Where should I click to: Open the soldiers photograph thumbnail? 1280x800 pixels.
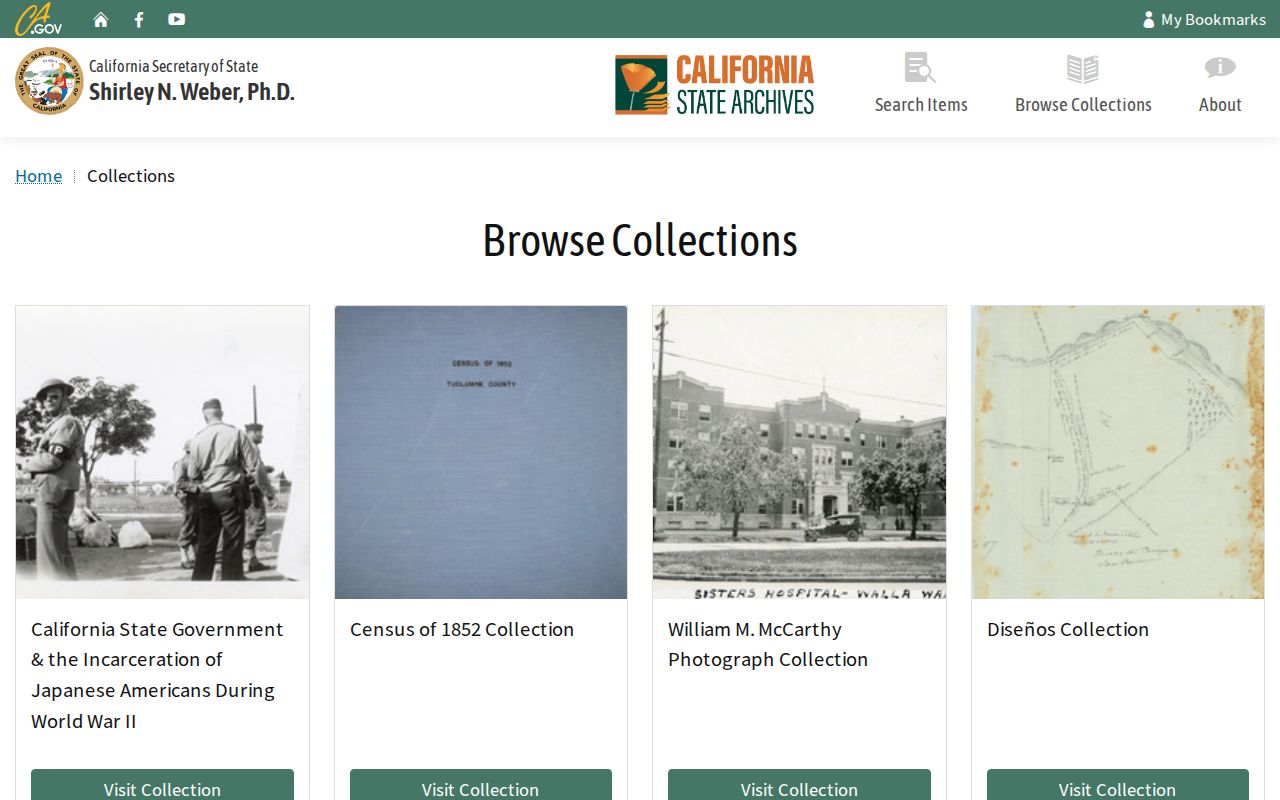tap(162, 452)
